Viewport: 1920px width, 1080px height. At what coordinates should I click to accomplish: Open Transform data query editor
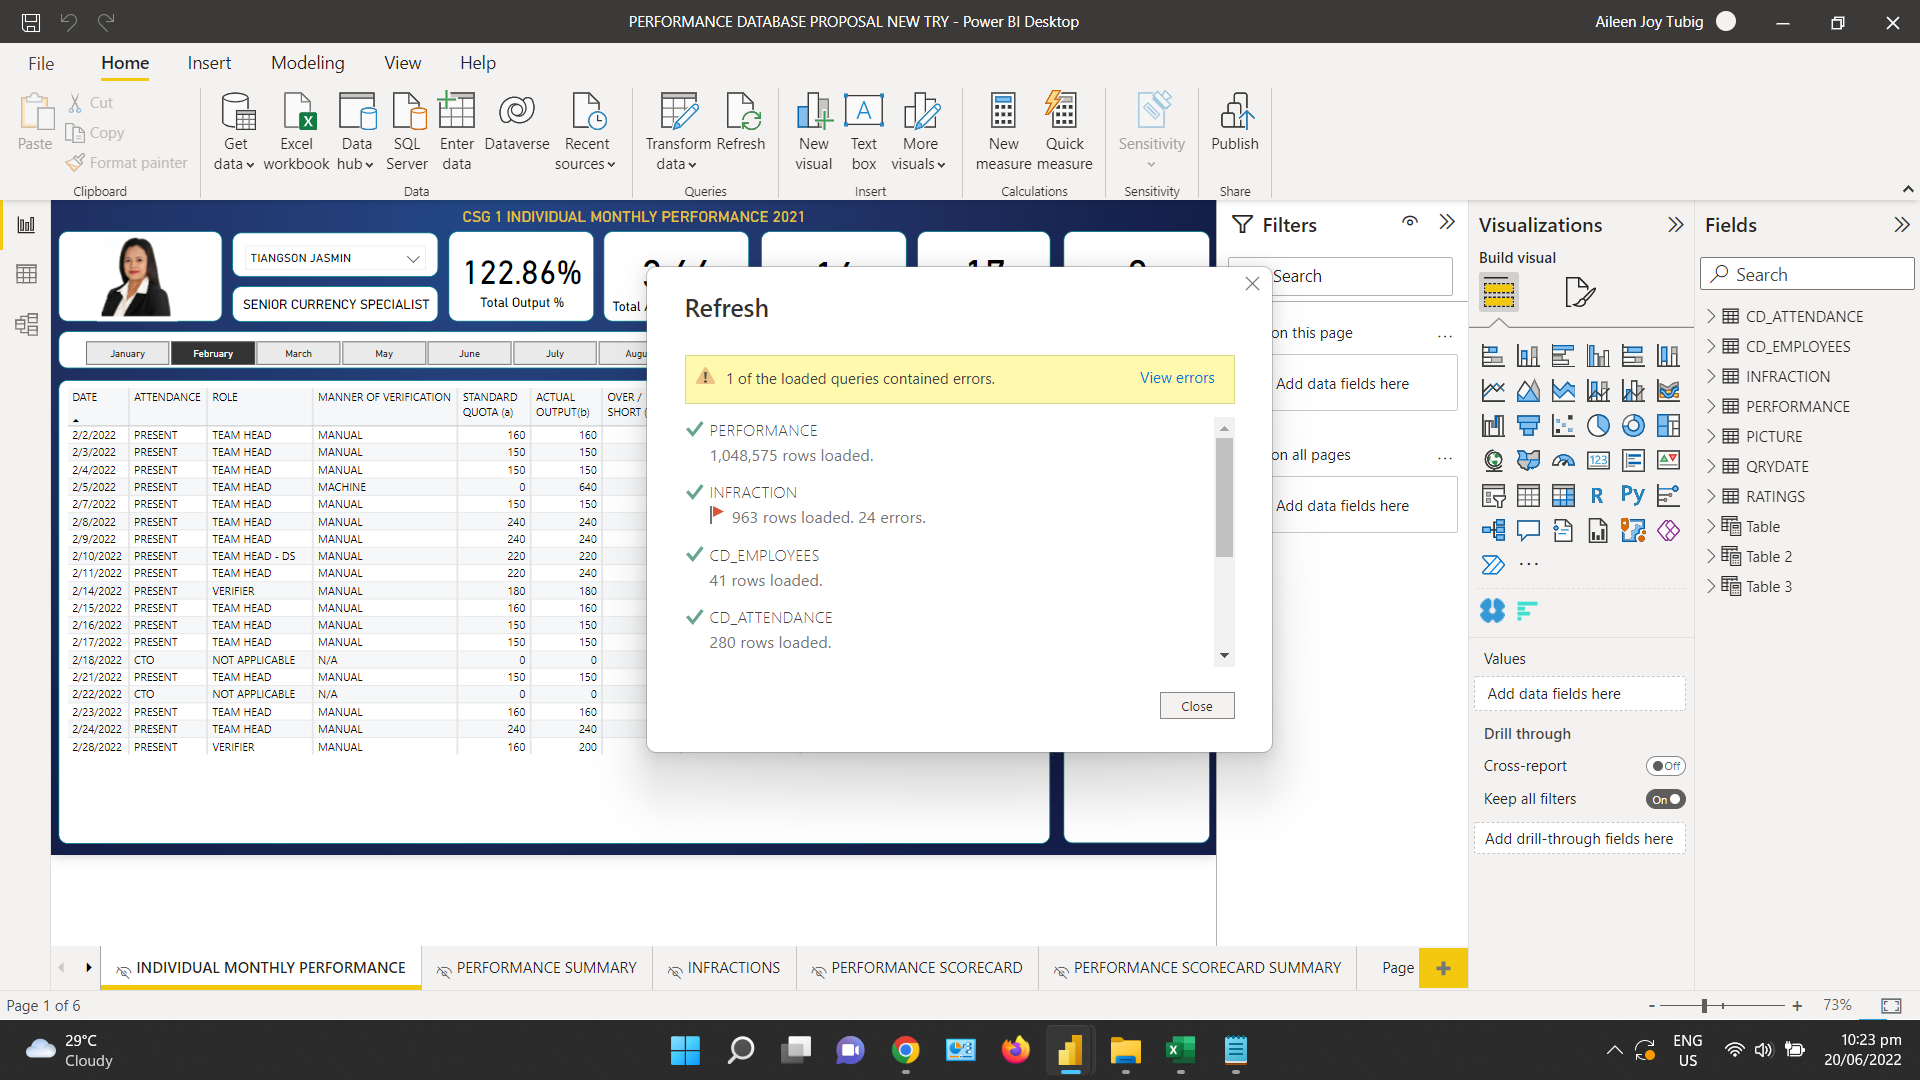tap(678, 131)
